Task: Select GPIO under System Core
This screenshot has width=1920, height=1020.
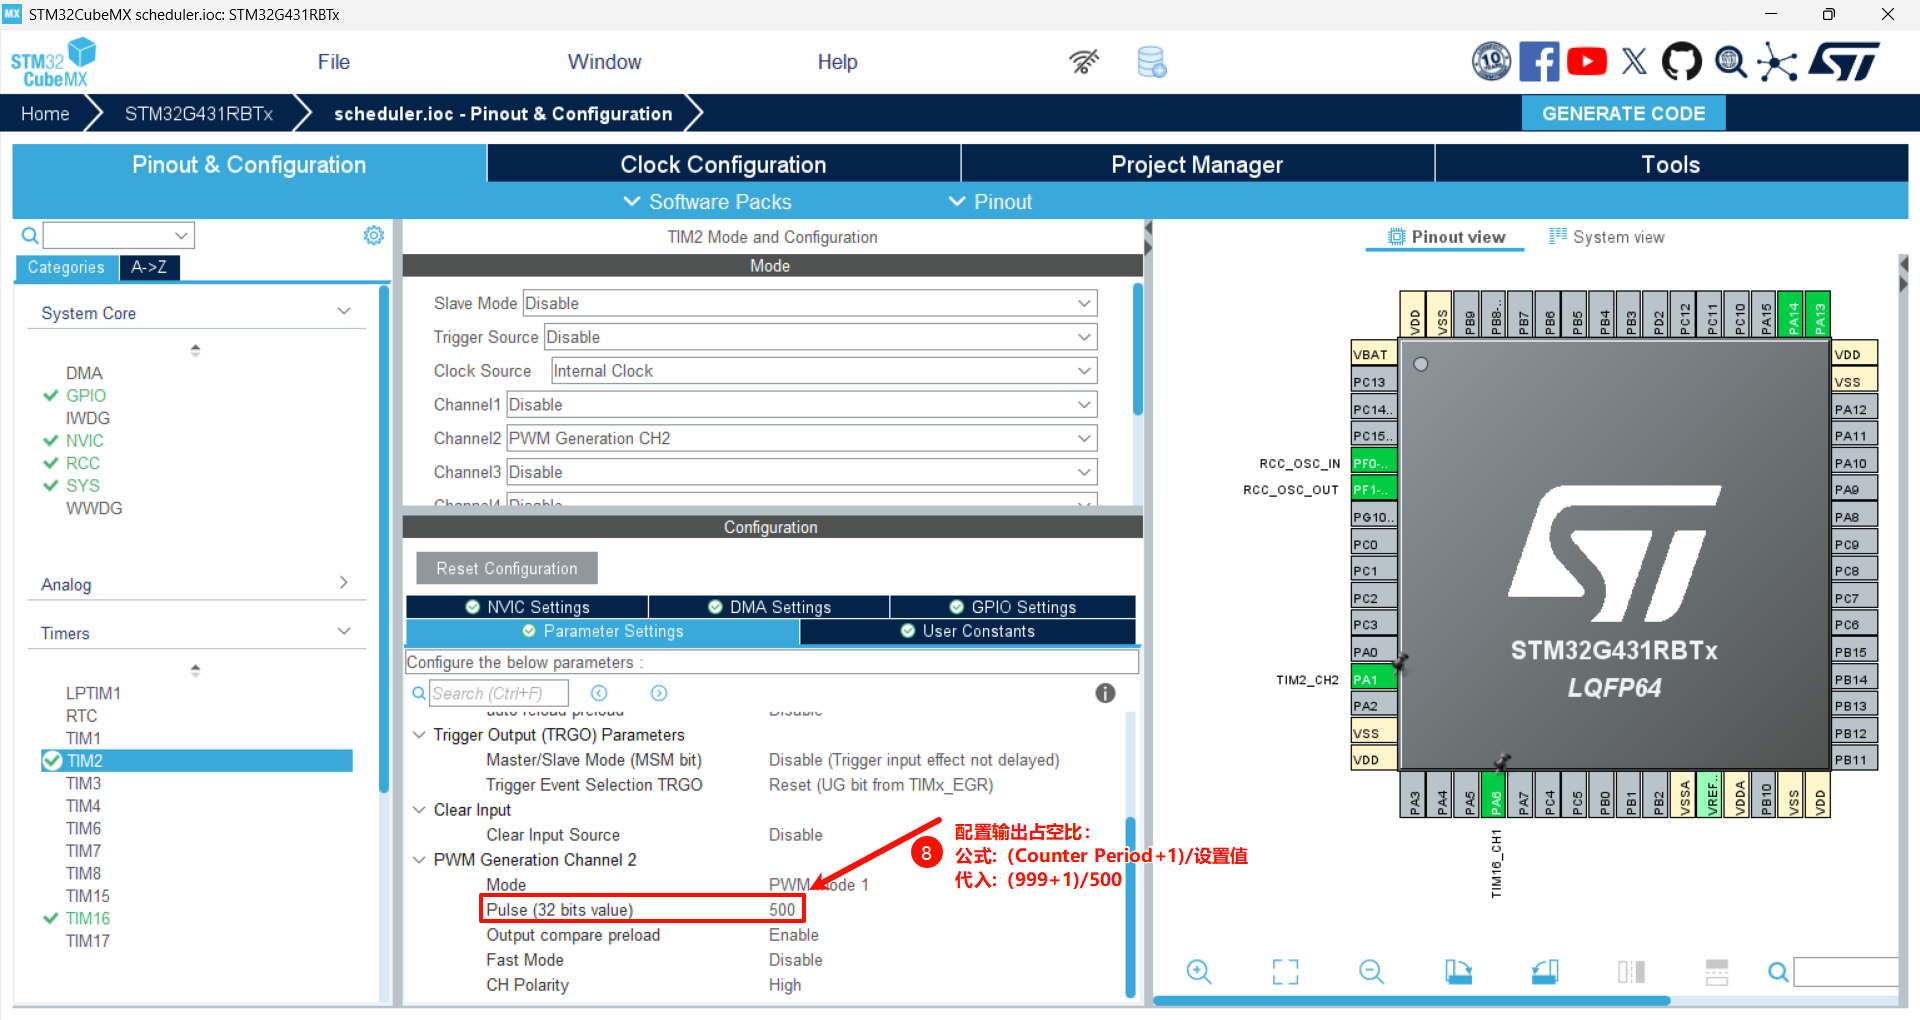Action: coord(86,396)
